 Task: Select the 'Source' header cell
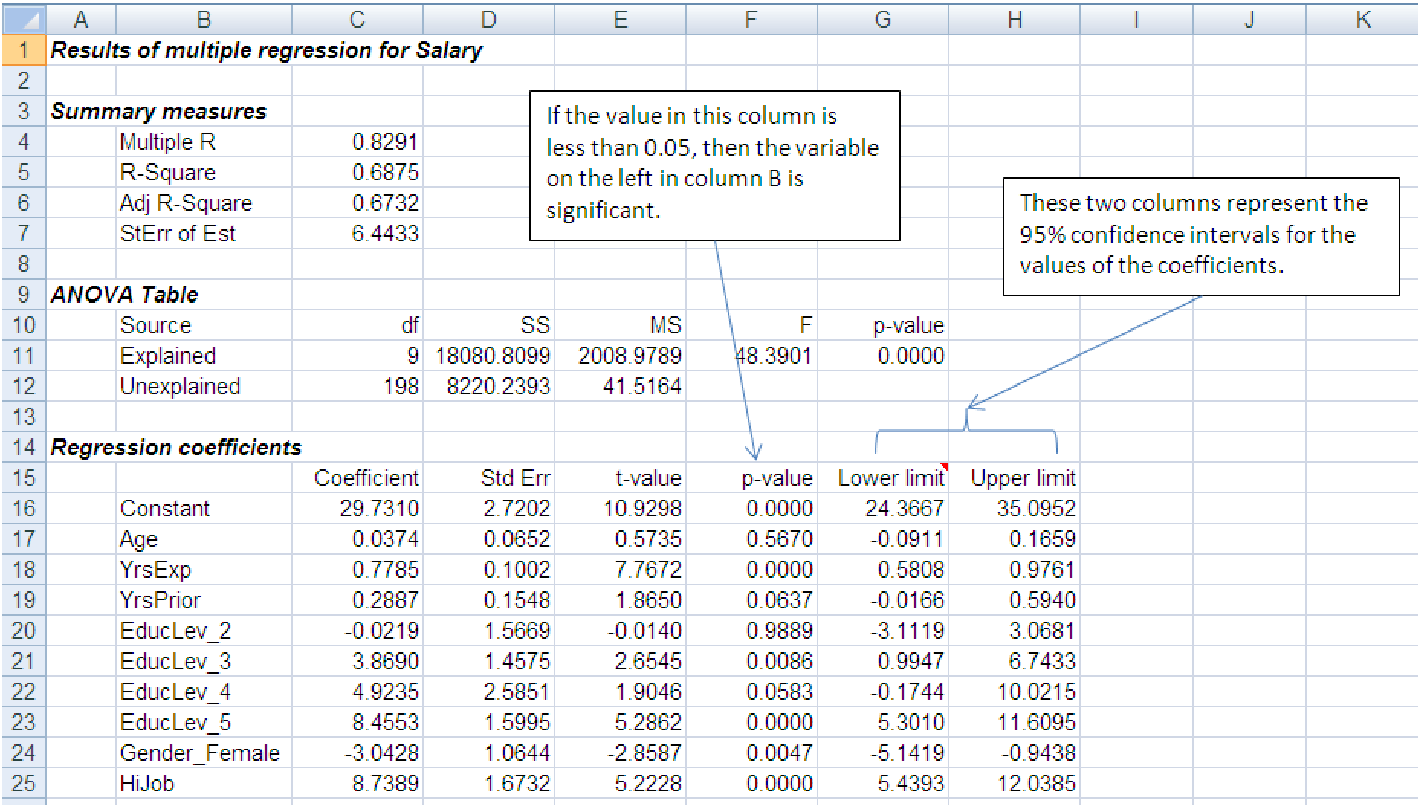click(x=204, y=325)
